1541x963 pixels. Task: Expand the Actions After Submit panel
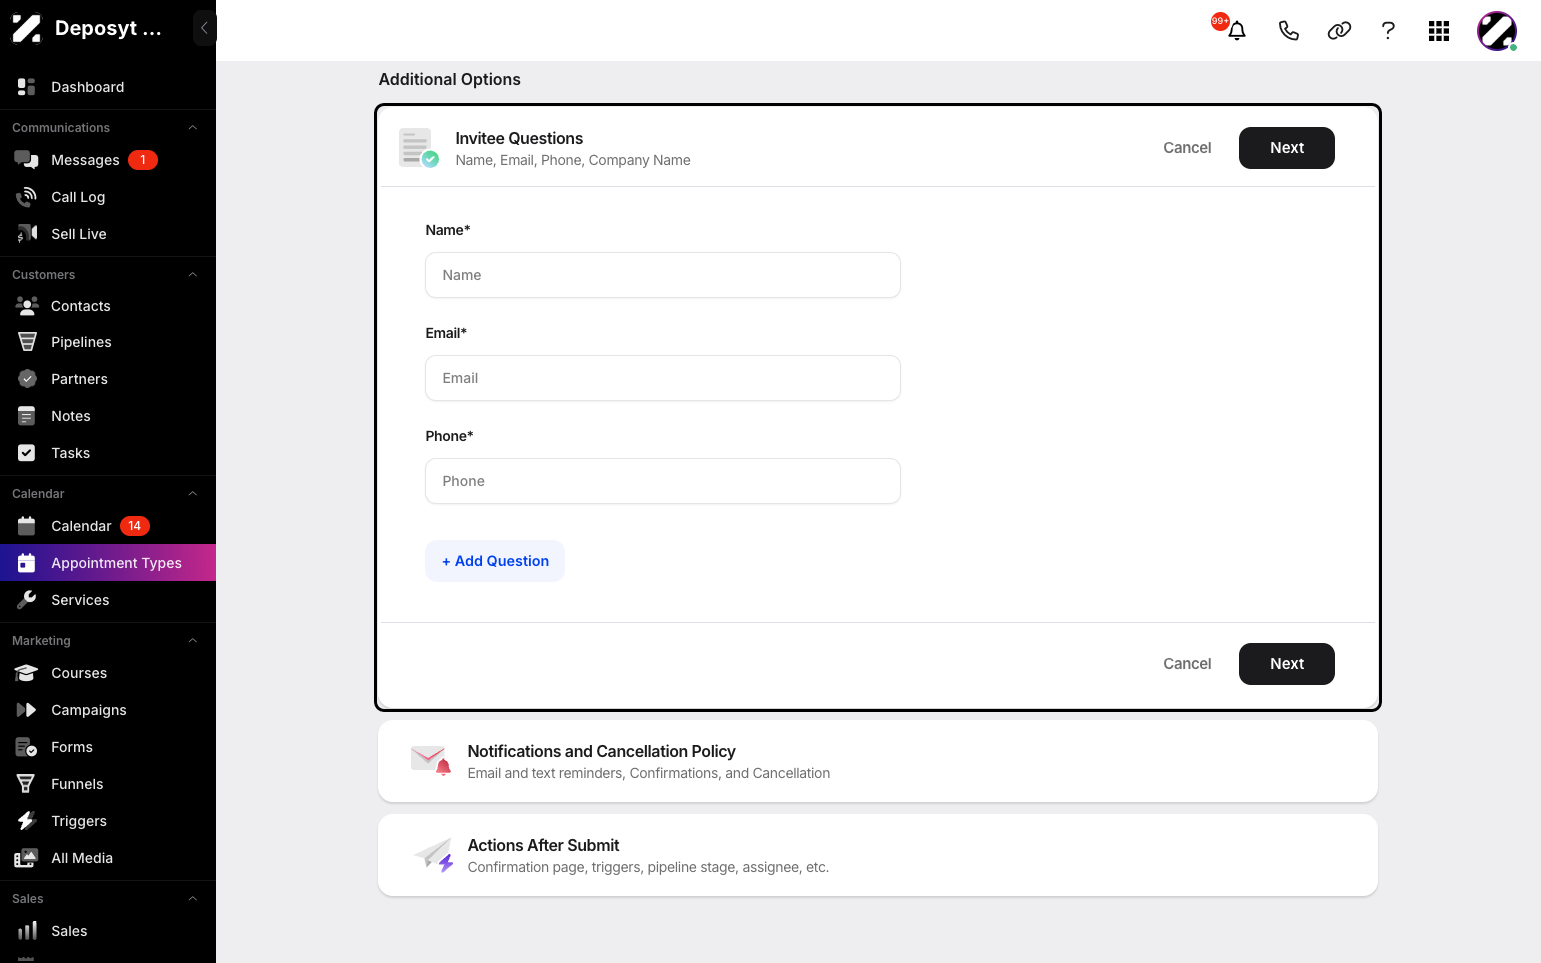(878, 855)
